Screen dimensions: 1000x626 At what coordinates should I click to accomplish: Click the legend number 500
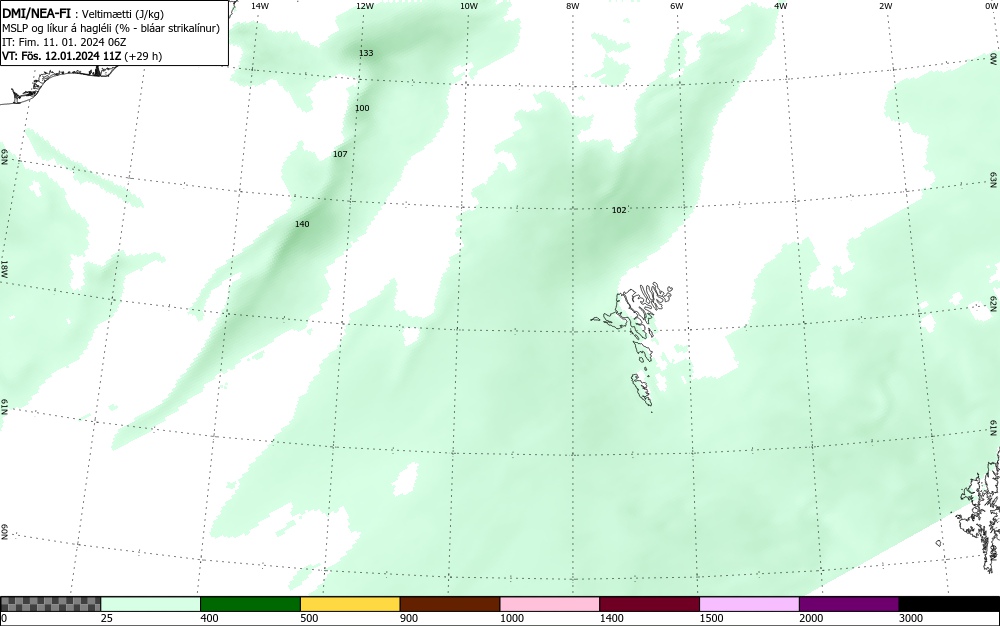[309, 618]
